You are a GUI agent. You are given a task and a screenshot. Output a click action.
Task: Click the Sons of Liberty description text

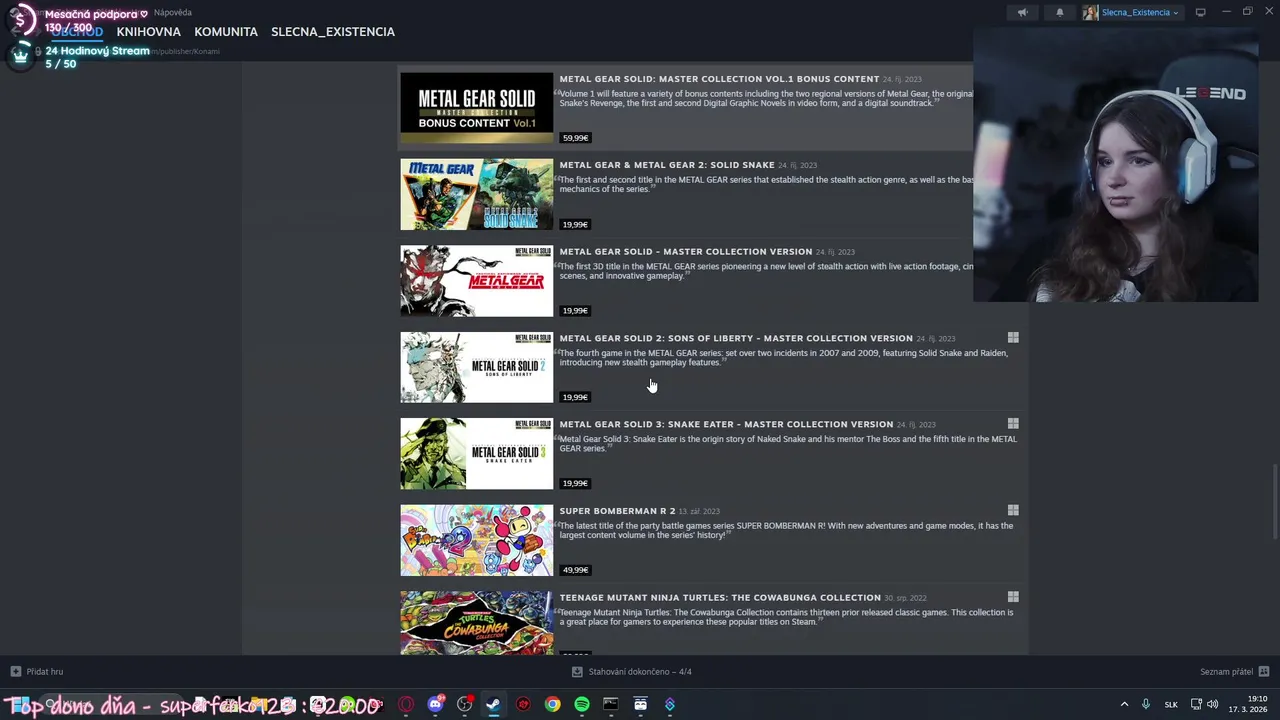click(783, 357)
